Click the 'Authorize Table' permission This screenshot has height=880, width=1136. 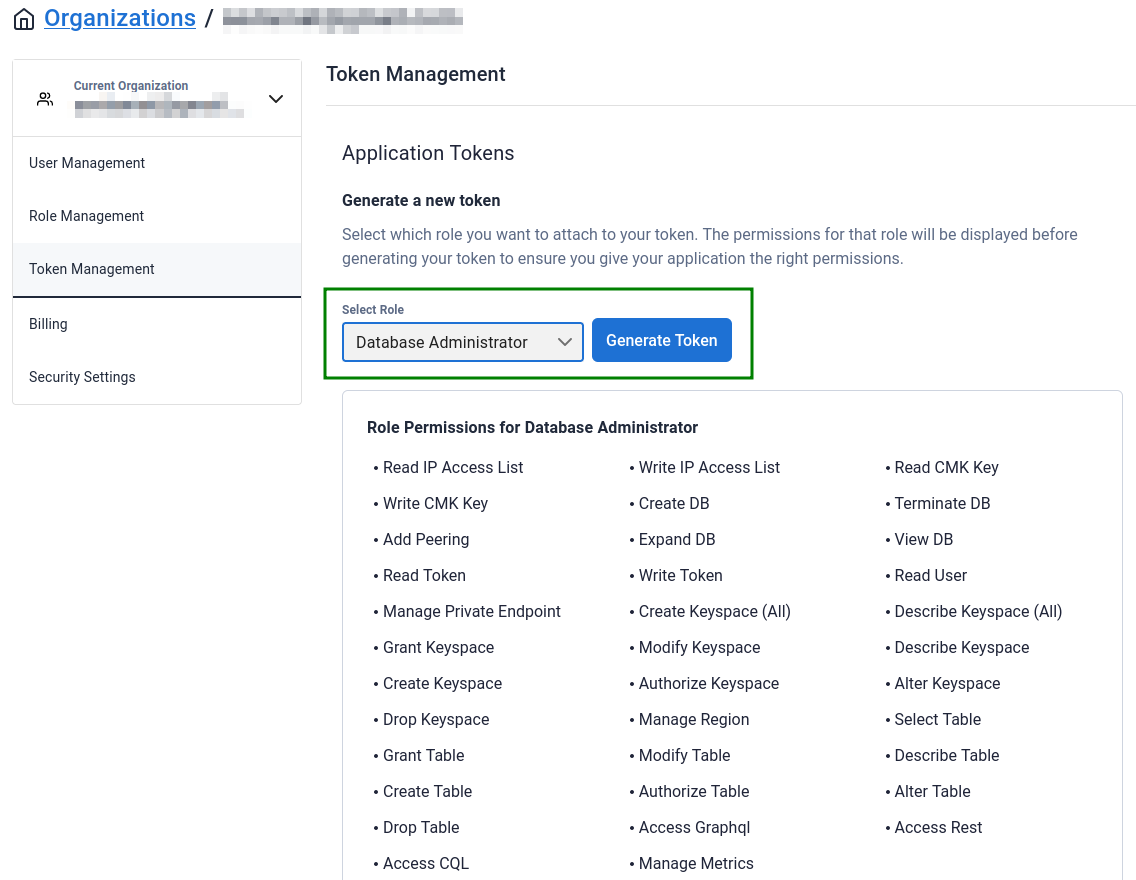pos(693,792)
